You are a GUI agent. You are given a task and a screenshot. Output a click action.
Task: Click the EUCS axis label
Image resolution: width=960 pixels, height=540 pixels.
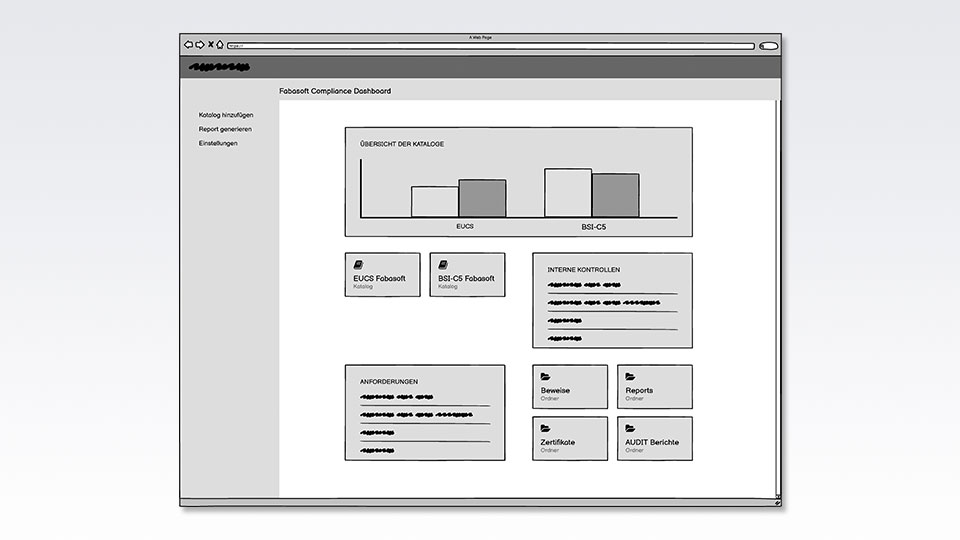coord(465,227)
